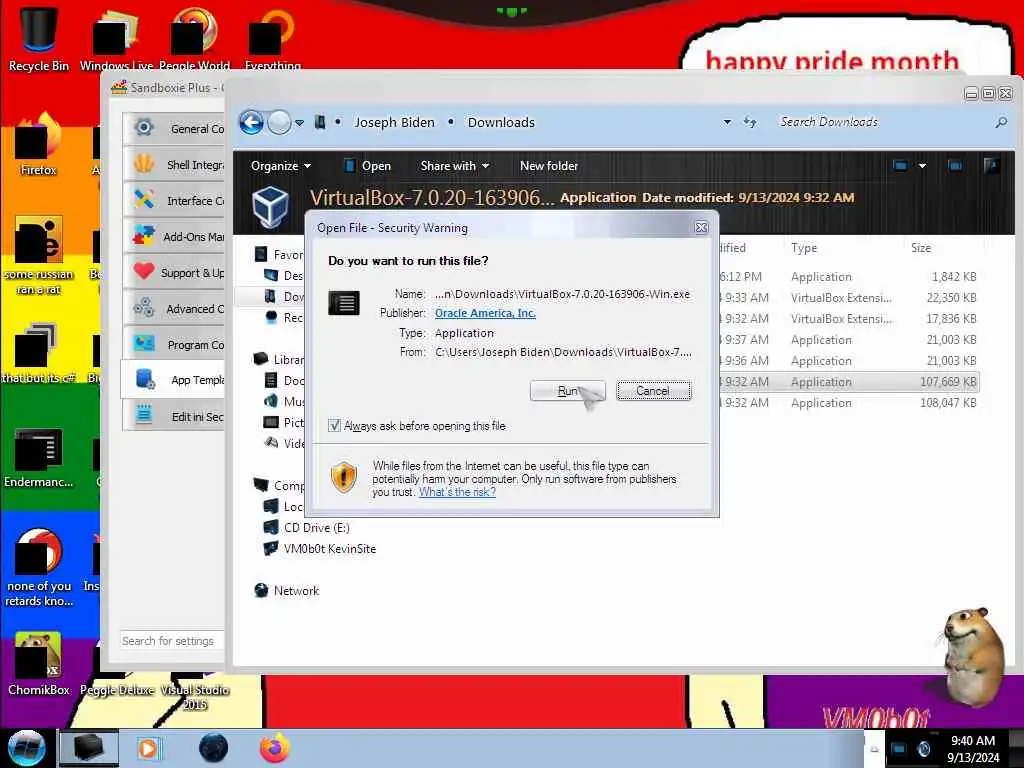Click New folder in the toolbar
The width and height of the screenshot is (1024, 768).
coord(549,166)
